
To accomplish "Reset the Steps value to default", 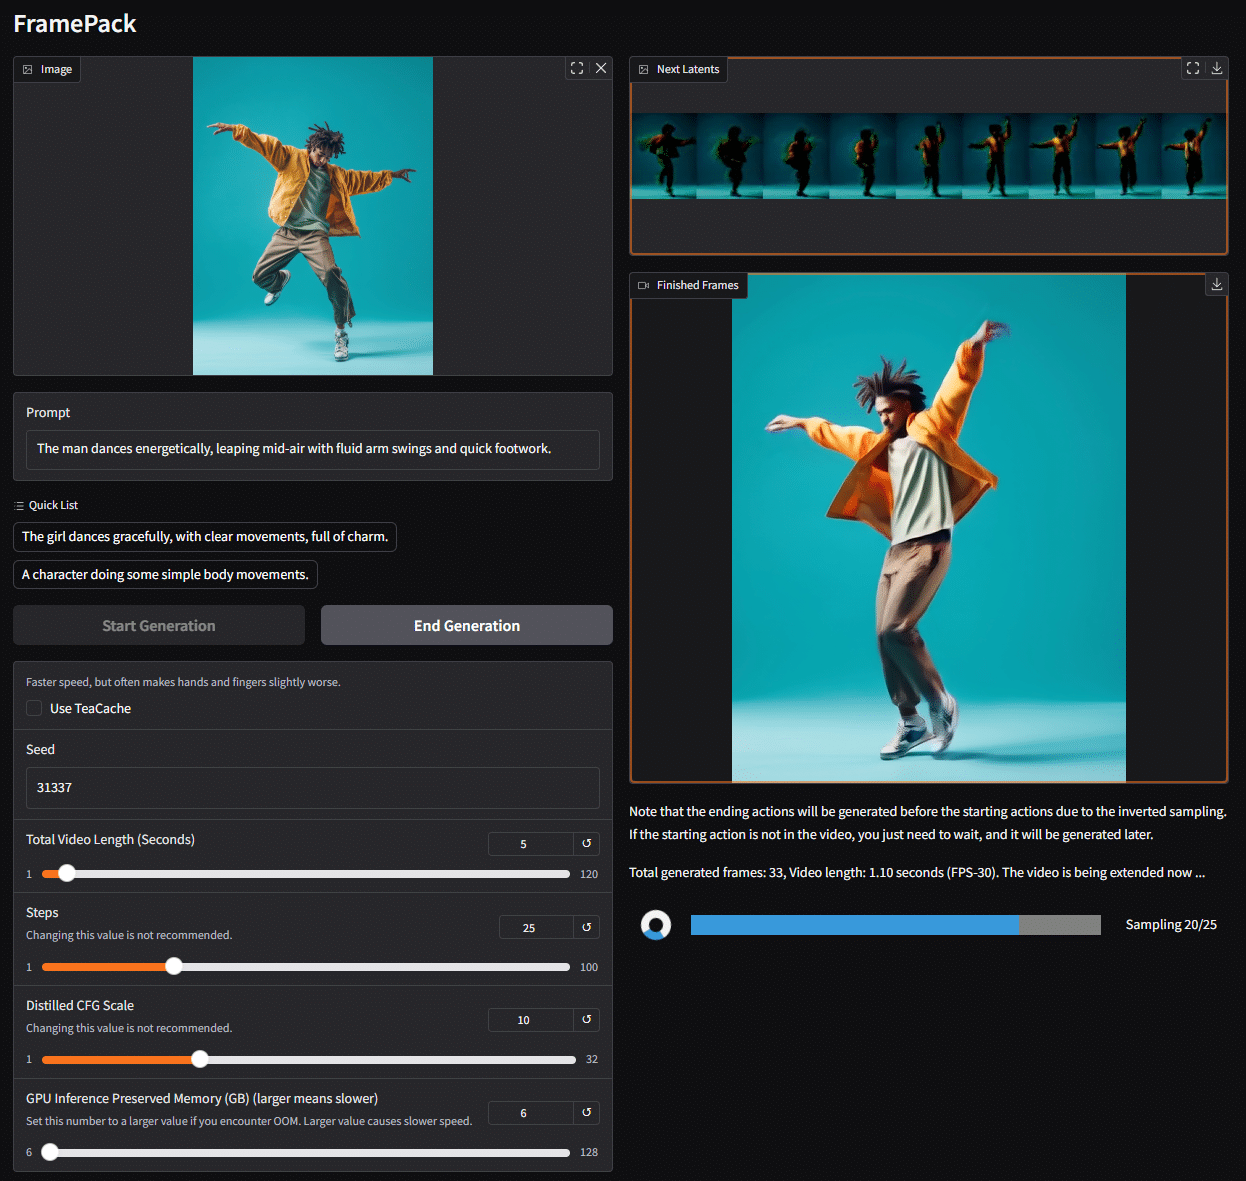I will pyautogui.click(x=586, y=927).
